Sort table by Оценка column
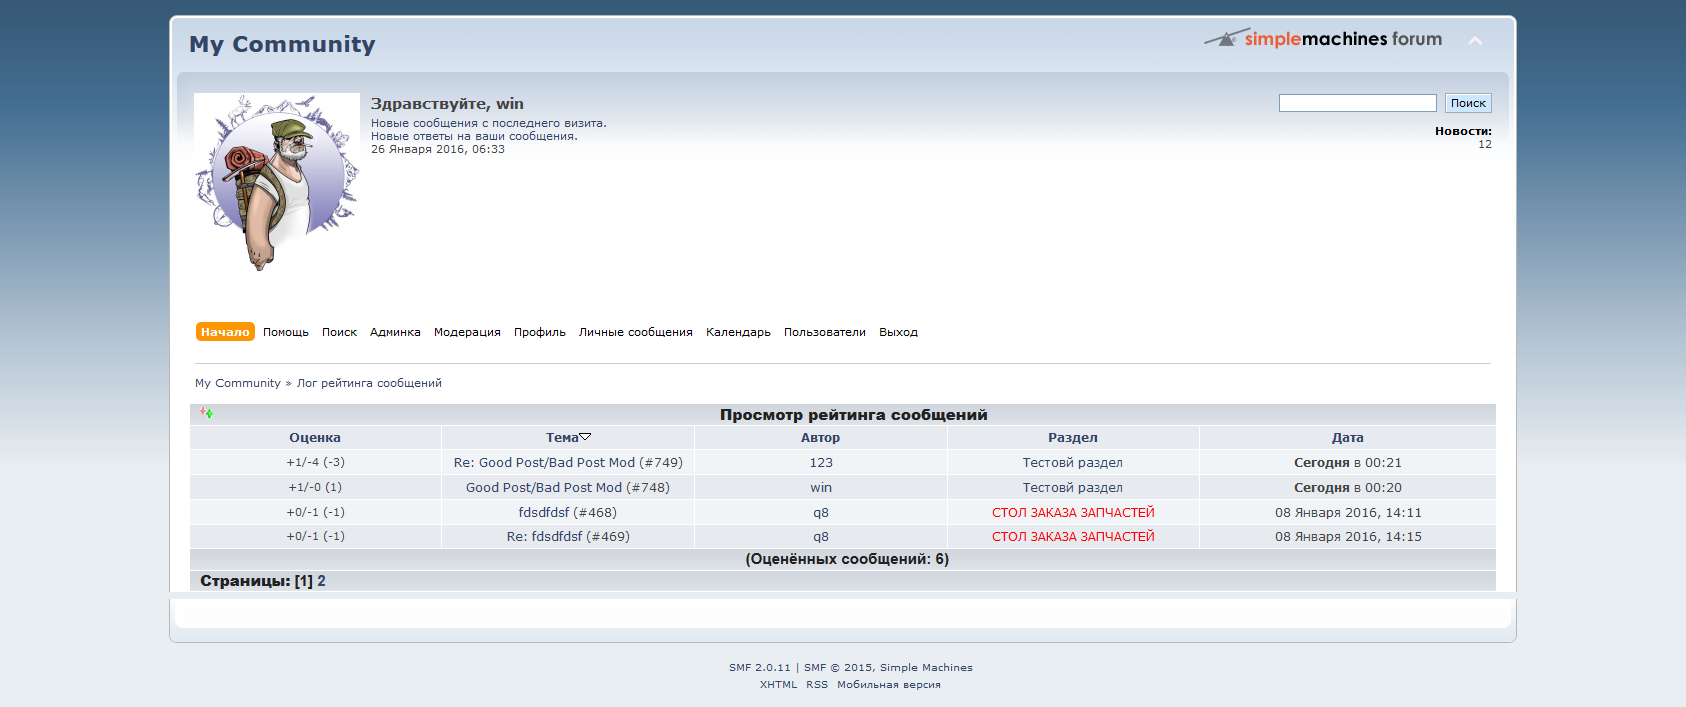The image size is (1686, 707). coord(315,437)
